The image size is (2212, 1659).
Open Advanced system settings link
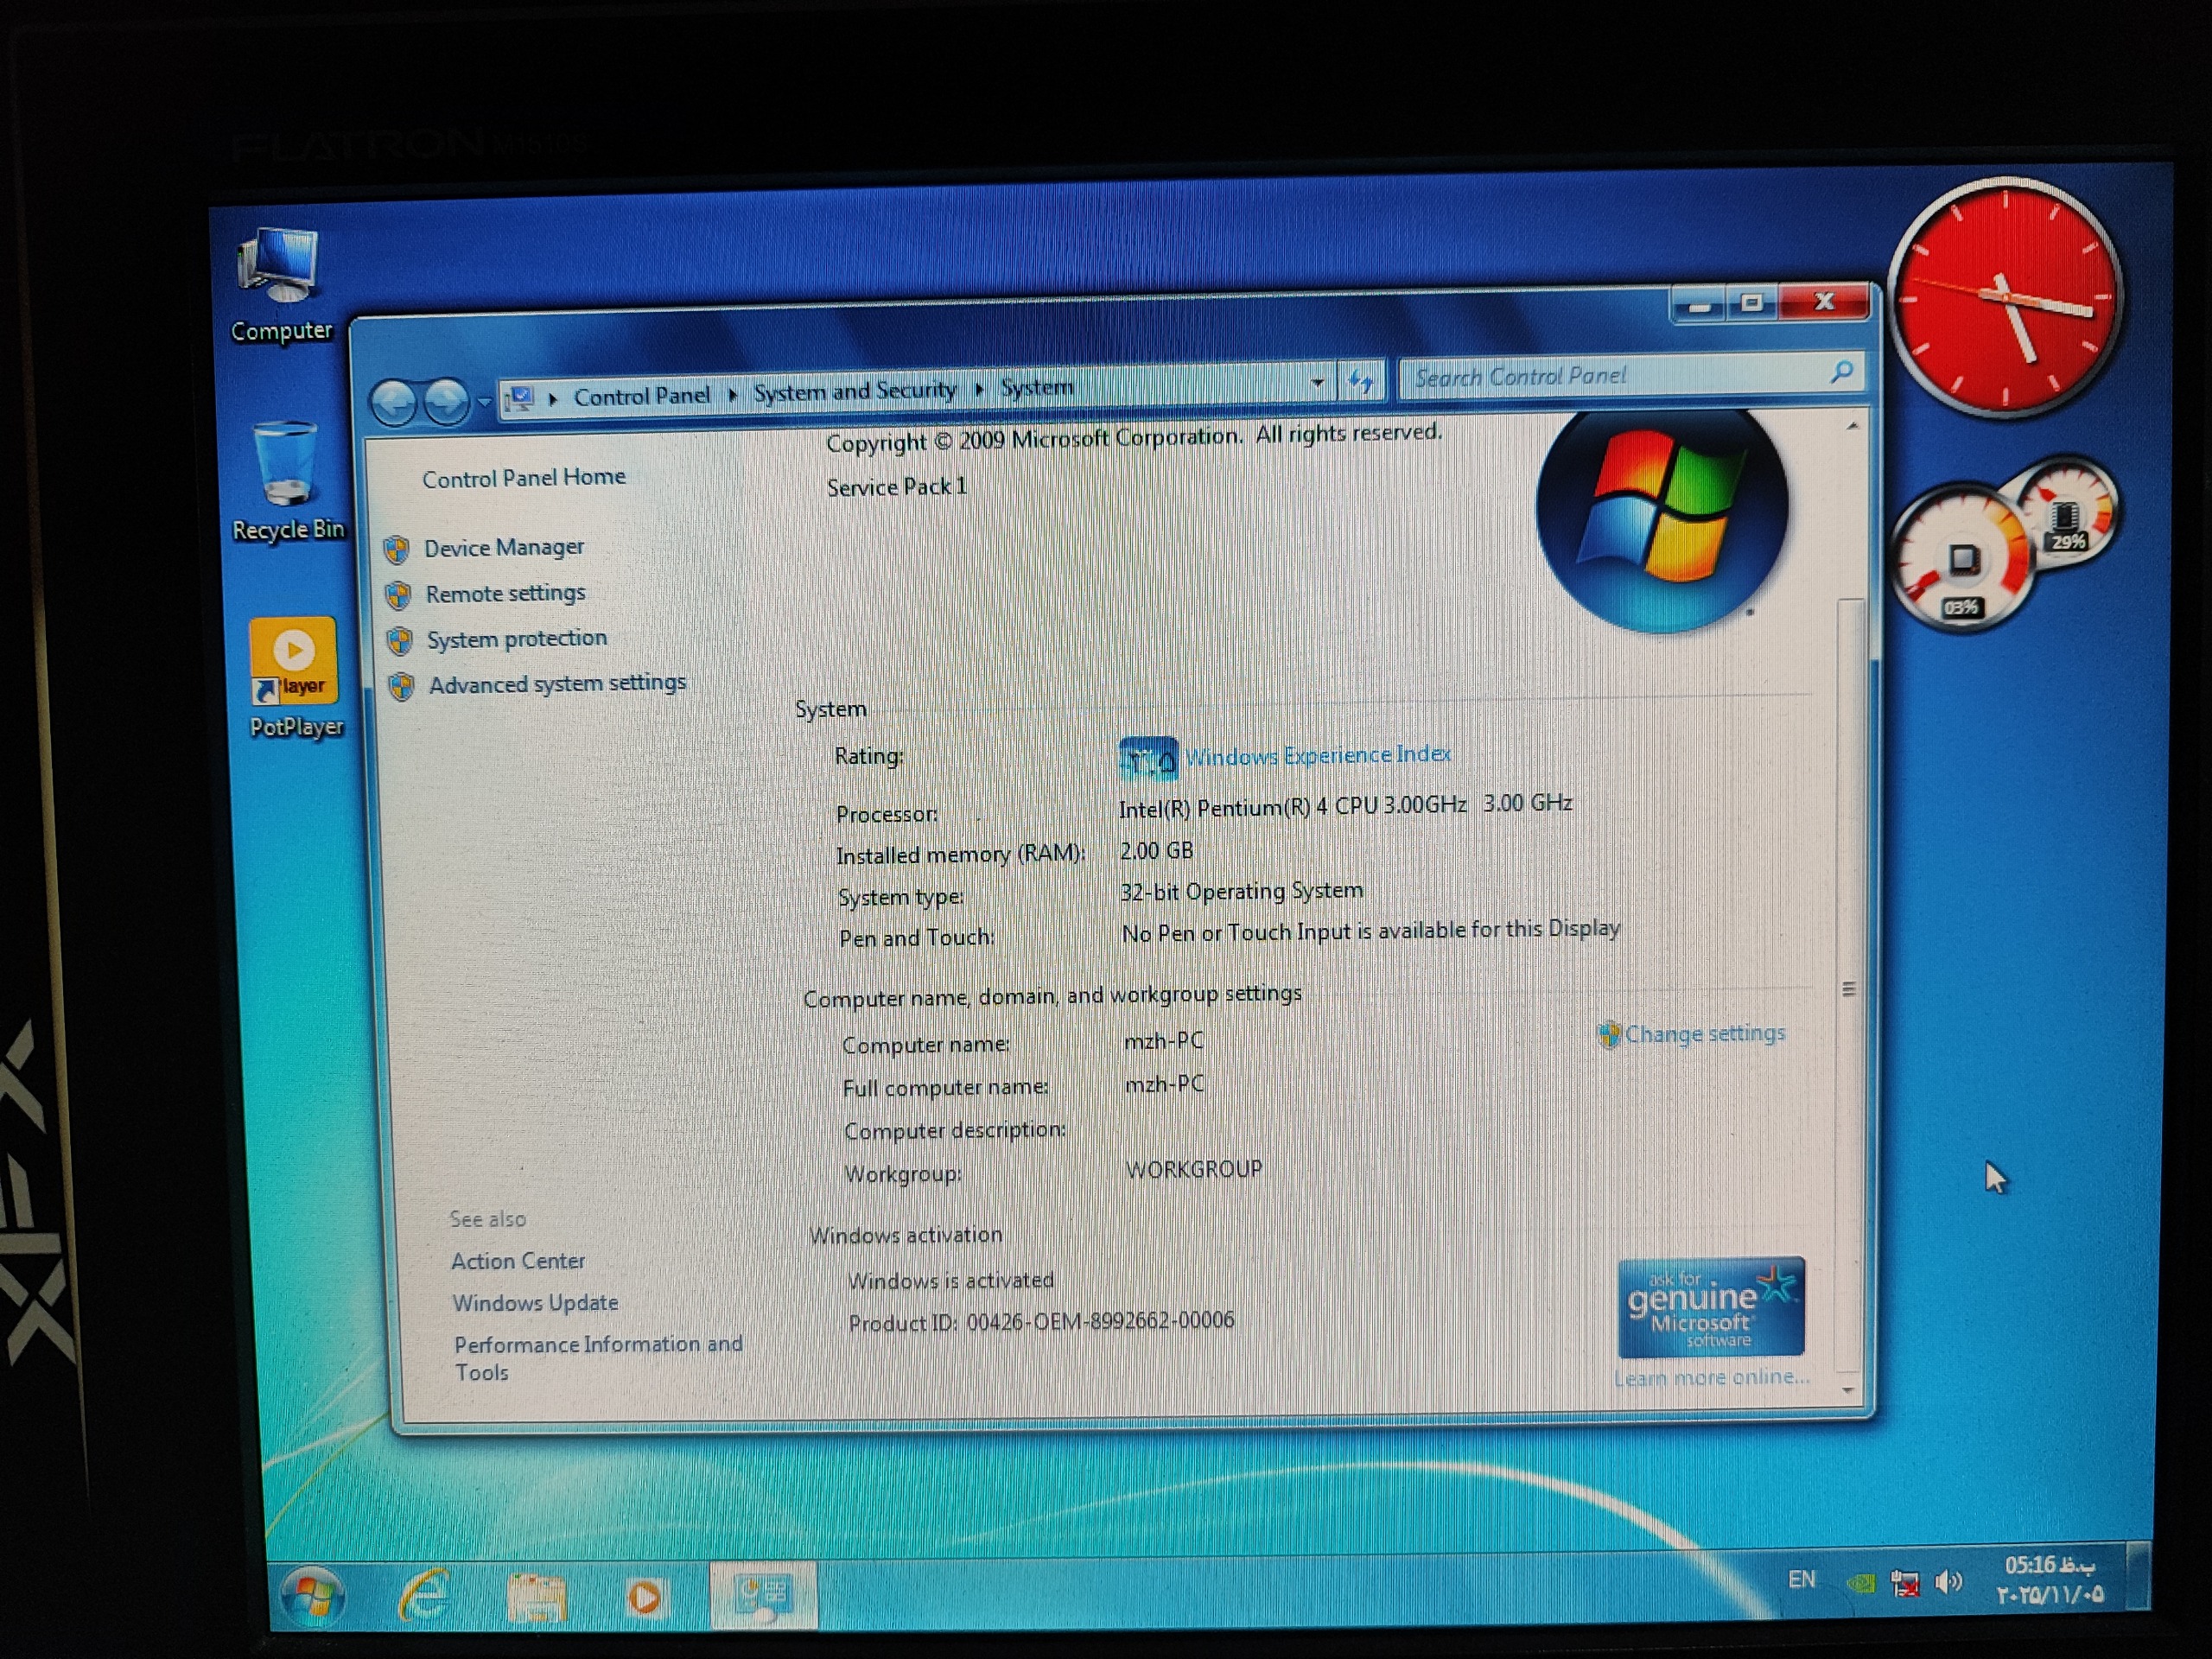[558, 684]
